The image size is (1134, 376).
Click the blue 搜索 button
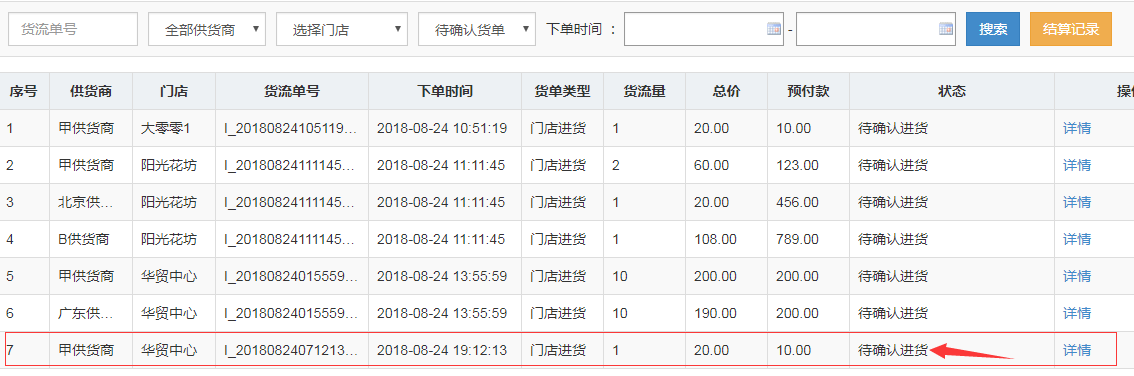tap(993, 29)
